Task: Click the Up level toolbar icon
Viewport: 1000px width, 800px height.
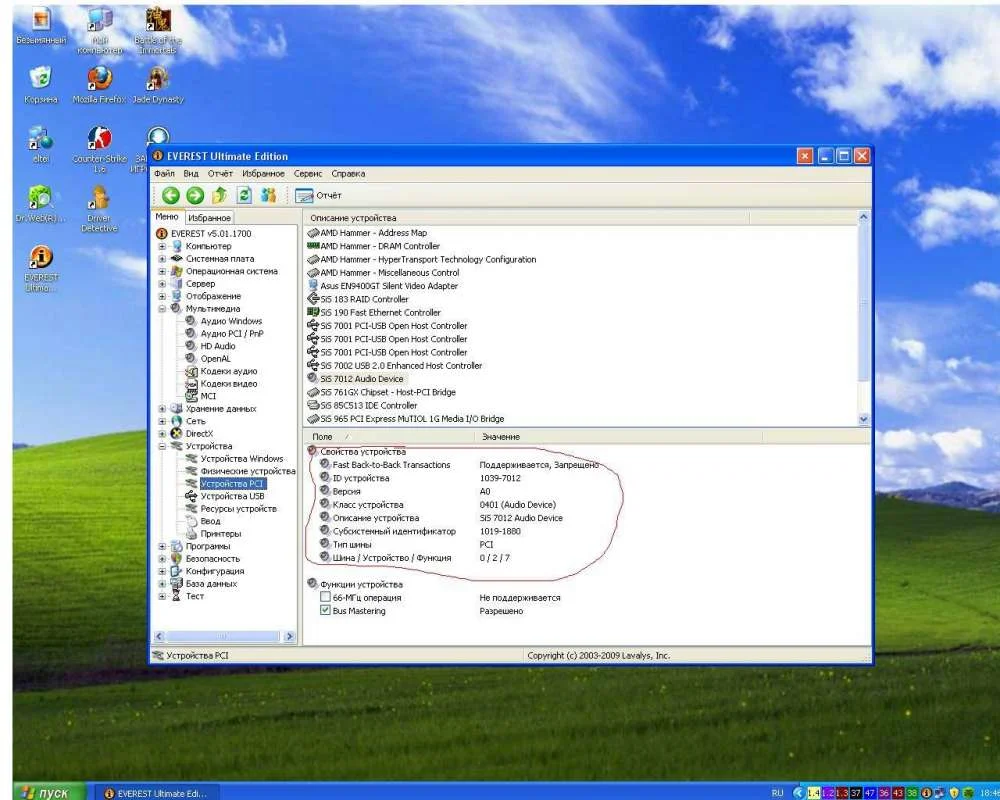Action: tap(219, 196)
